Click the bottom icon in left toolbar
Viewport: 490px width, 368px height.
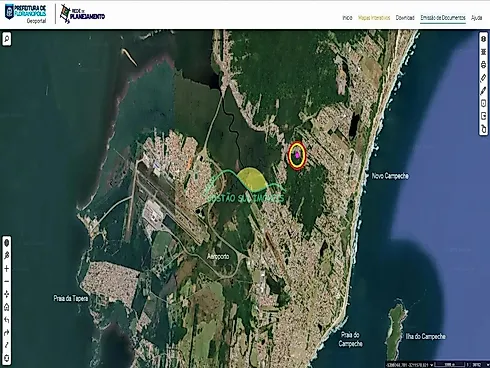click(x=7, y=358)
